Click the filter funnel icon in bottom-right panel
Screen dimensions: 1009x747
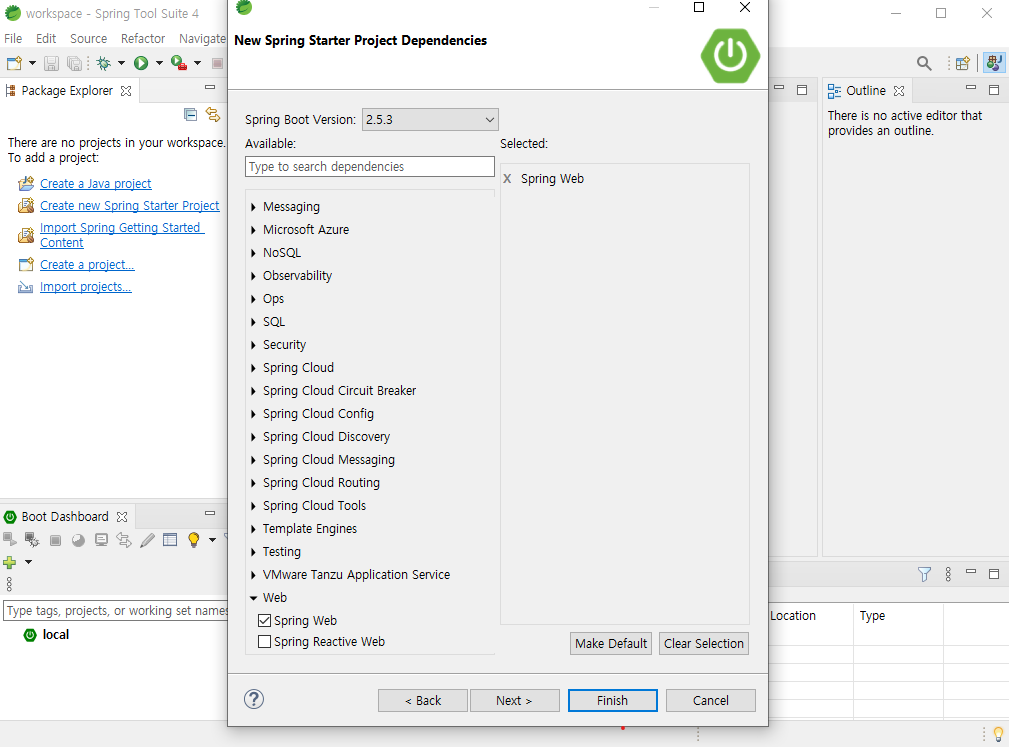coord(924,574)
